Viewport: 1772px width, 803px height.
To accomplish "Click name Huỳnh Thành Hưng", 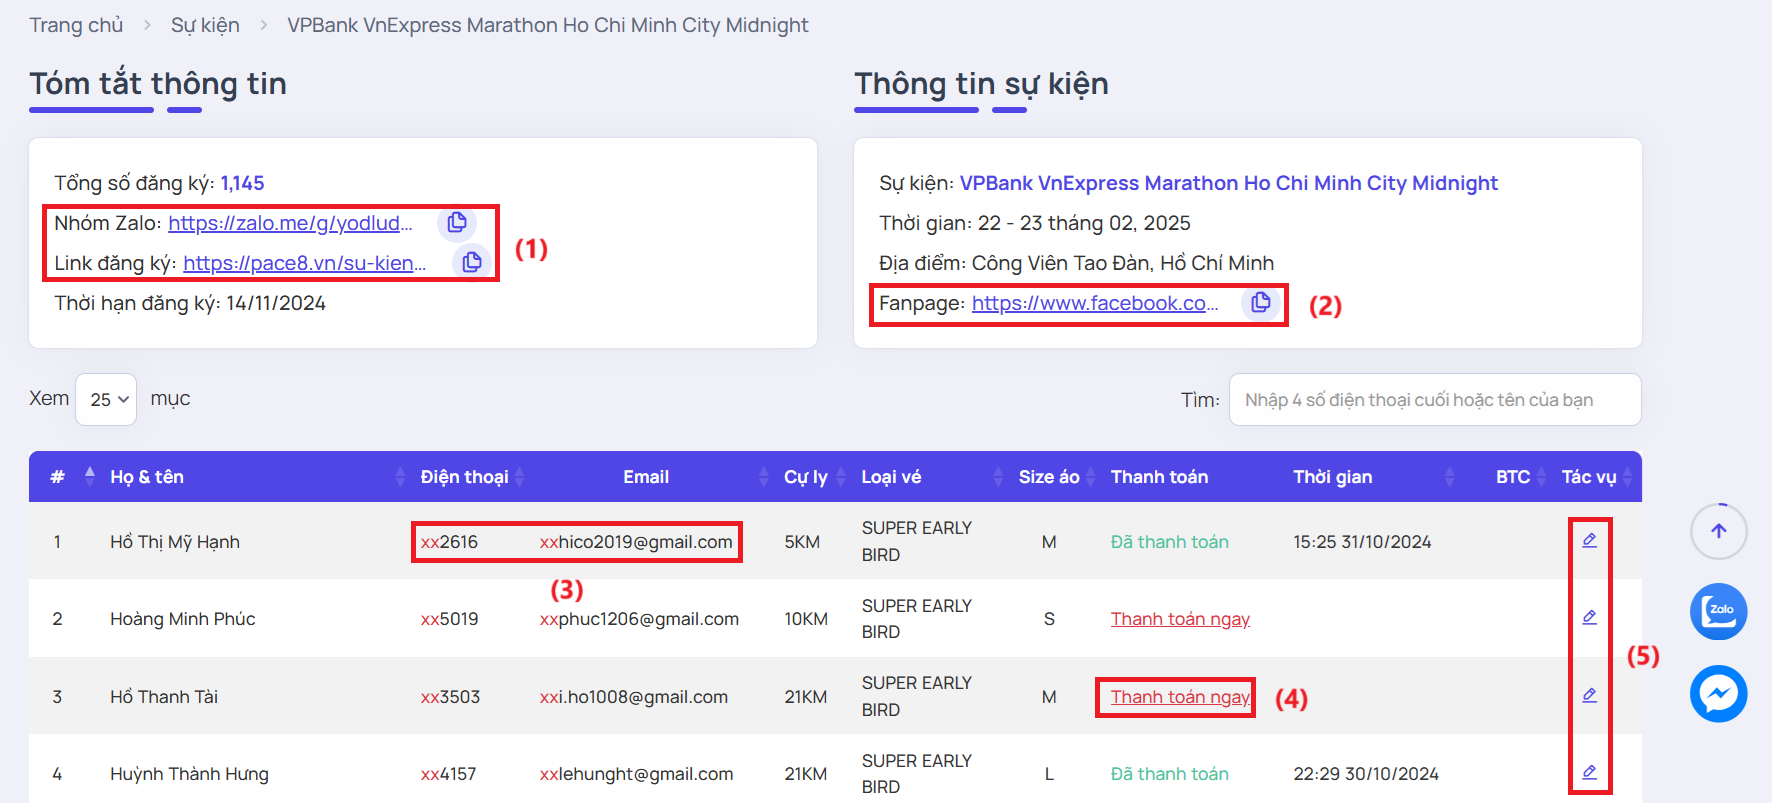I will [189, 774].
